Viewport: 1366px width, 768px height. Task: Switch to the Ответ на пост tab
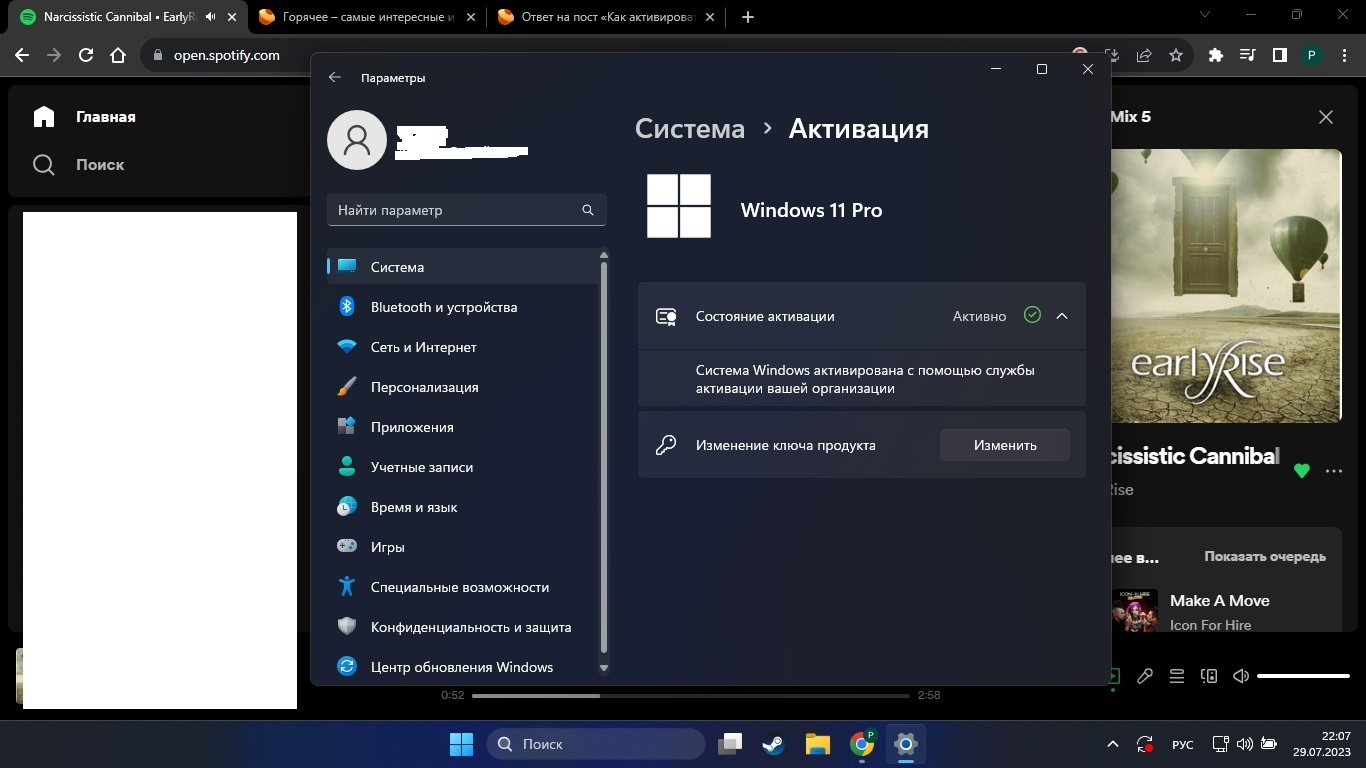click(607, 17)
